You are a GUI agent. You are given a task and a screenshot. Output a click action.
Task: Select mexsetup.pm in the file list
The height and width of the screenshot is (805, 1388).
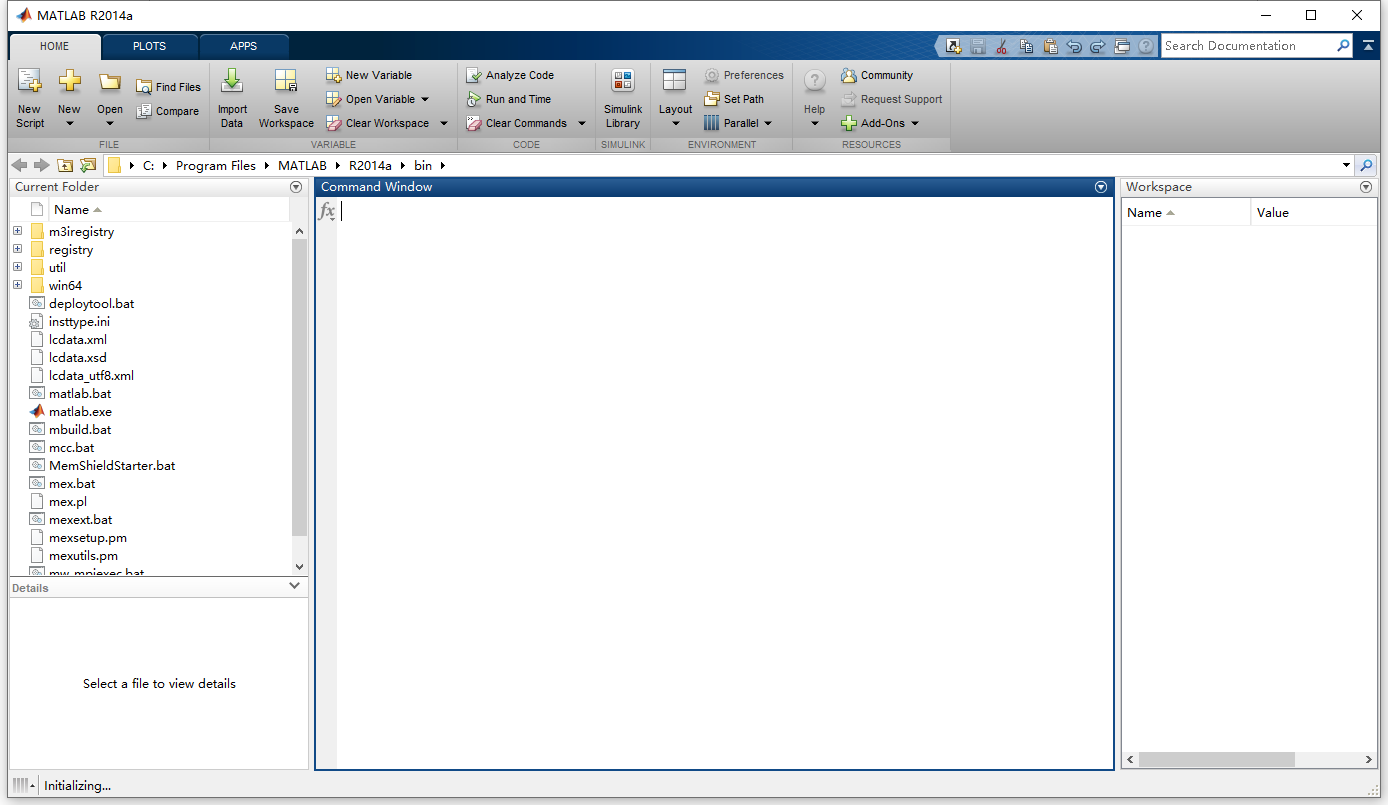(88, 537)
